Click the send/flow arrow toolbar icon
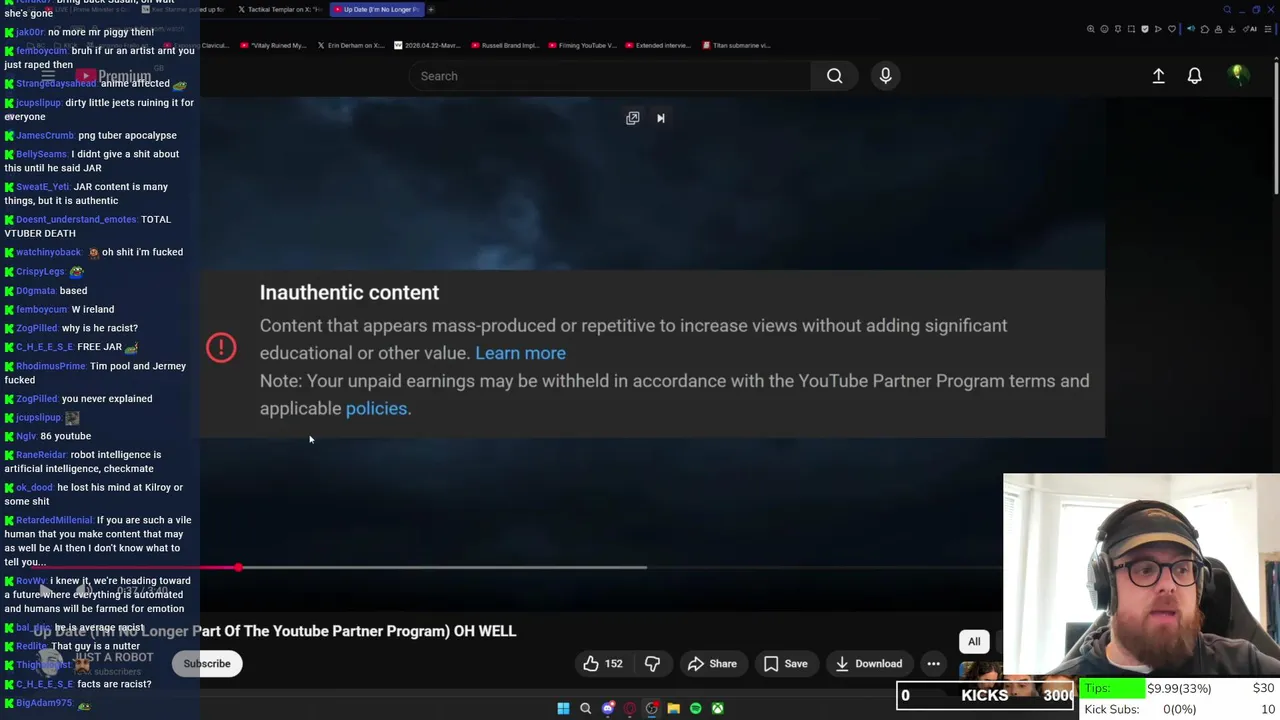 1158,29
